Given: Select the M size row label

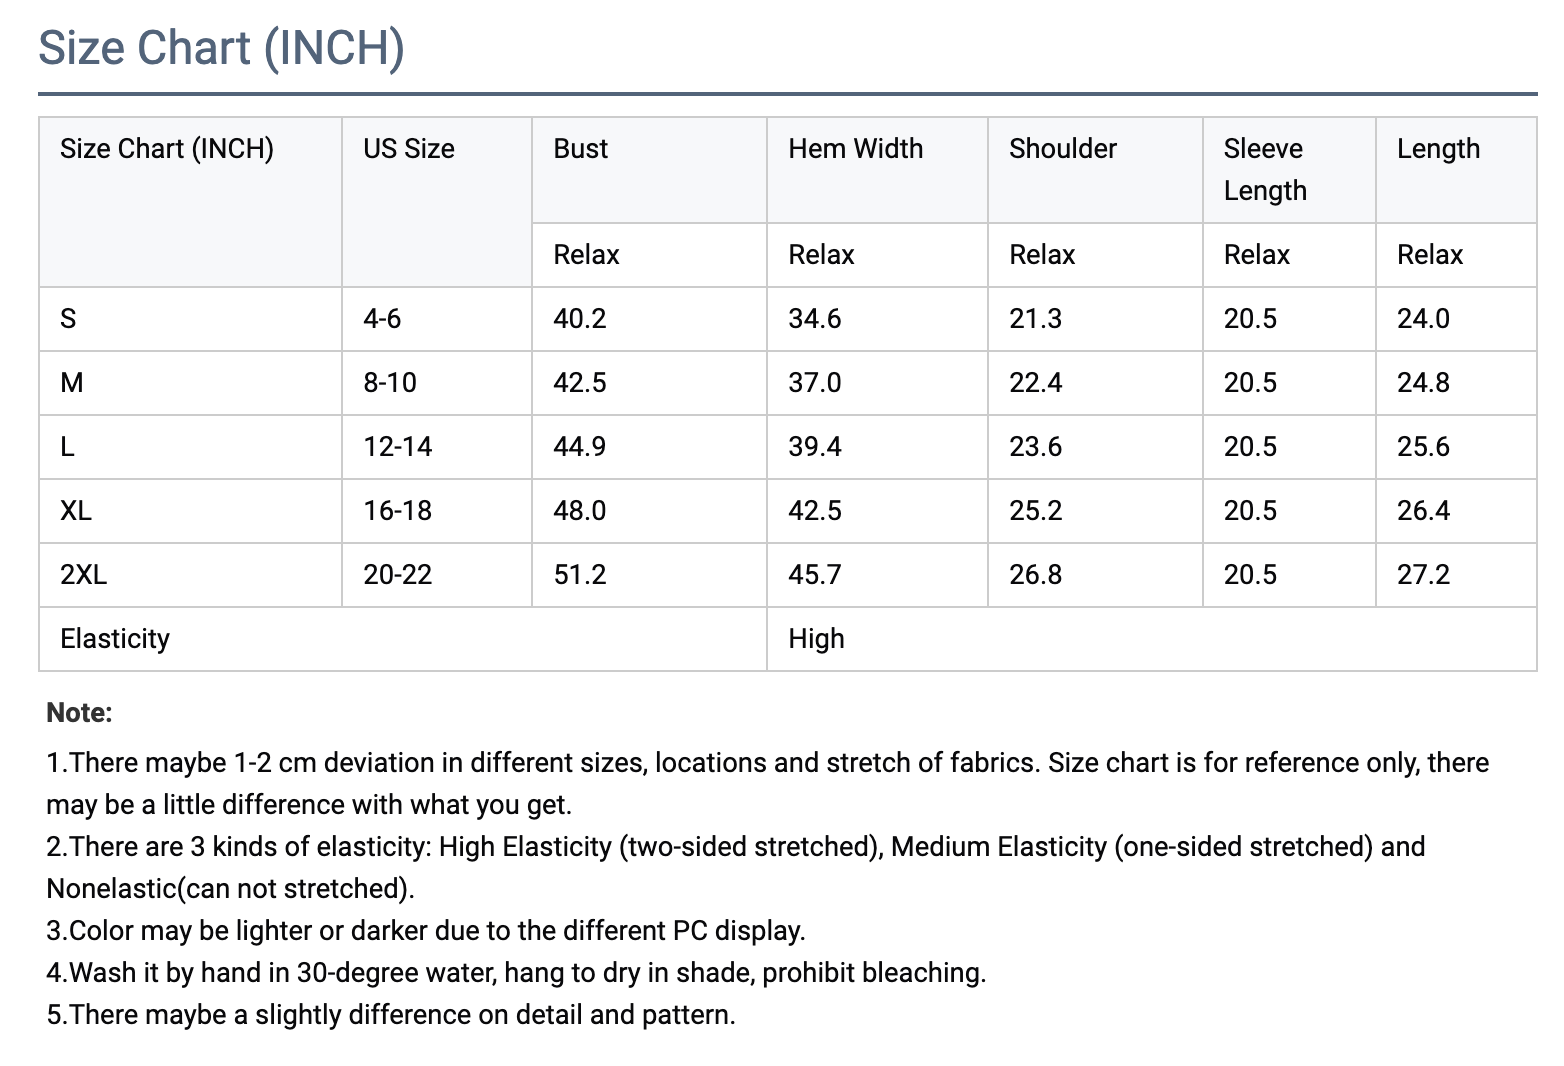Looking at the screenshot, I should click(x=72, y=383).
